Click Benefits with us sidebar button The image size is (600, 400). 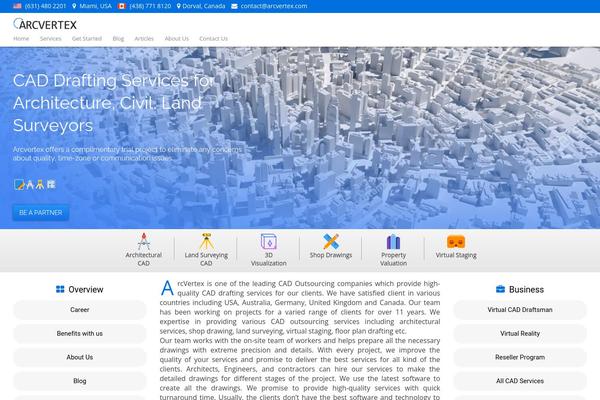pos(80,333)
